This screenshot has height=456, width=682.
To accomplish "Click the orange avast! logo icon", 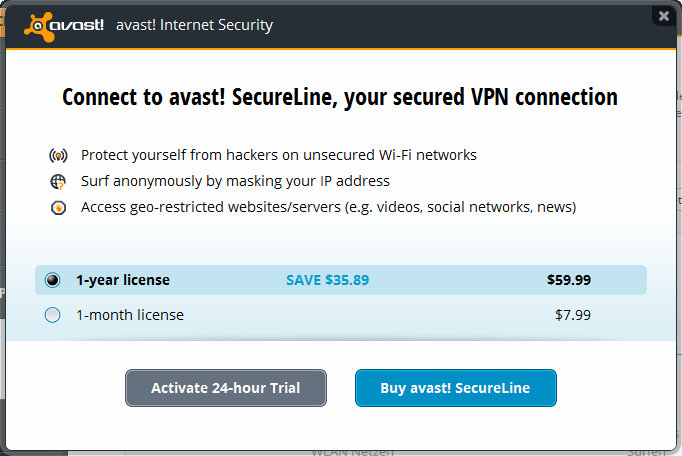I will [39, 27].
